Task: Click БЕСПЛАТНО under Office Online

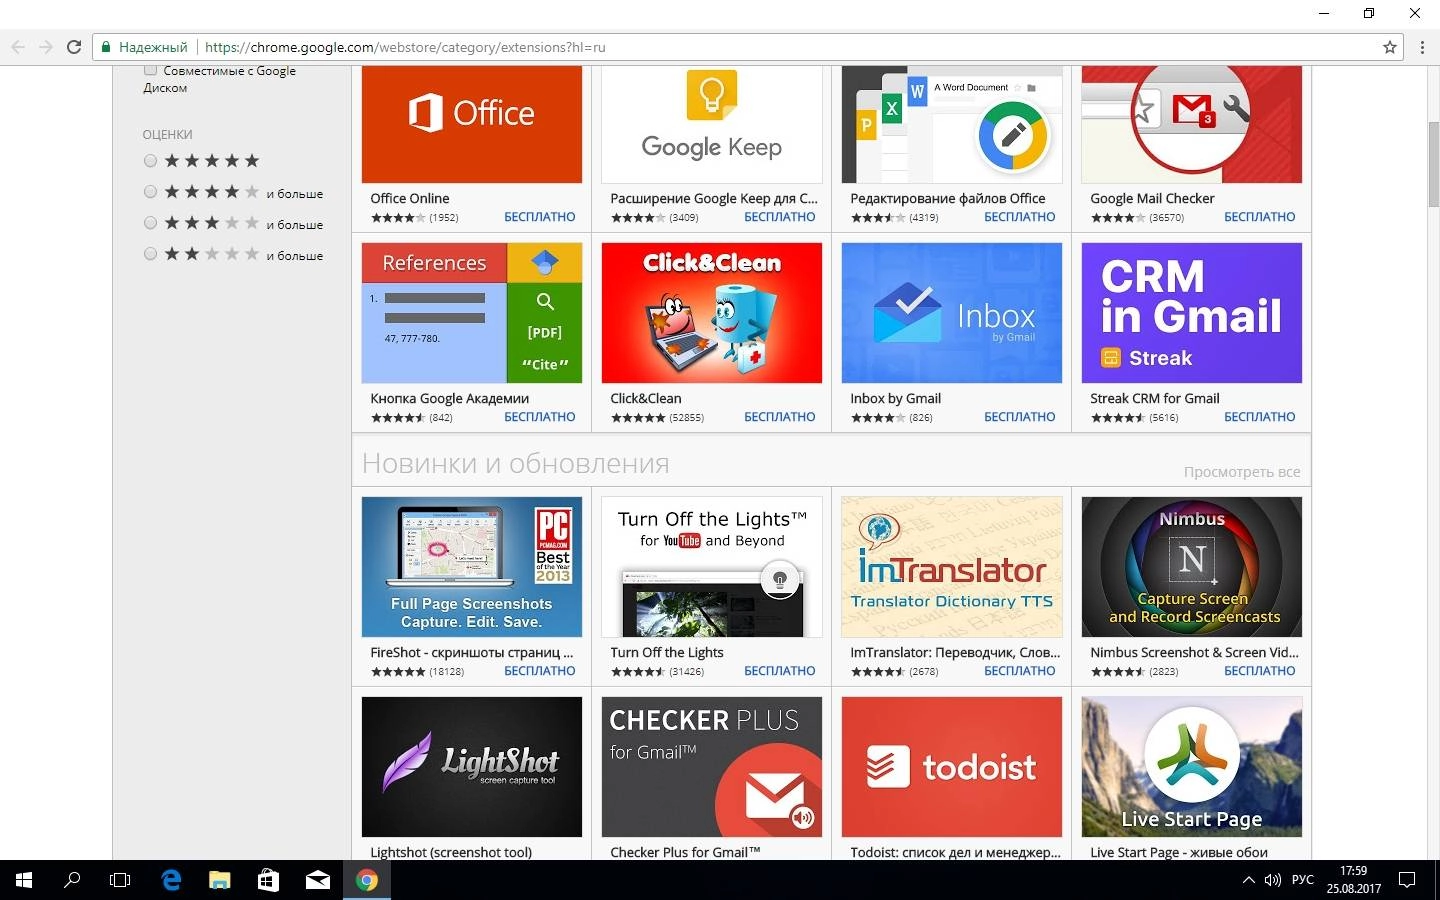Action: pos(540,217)
